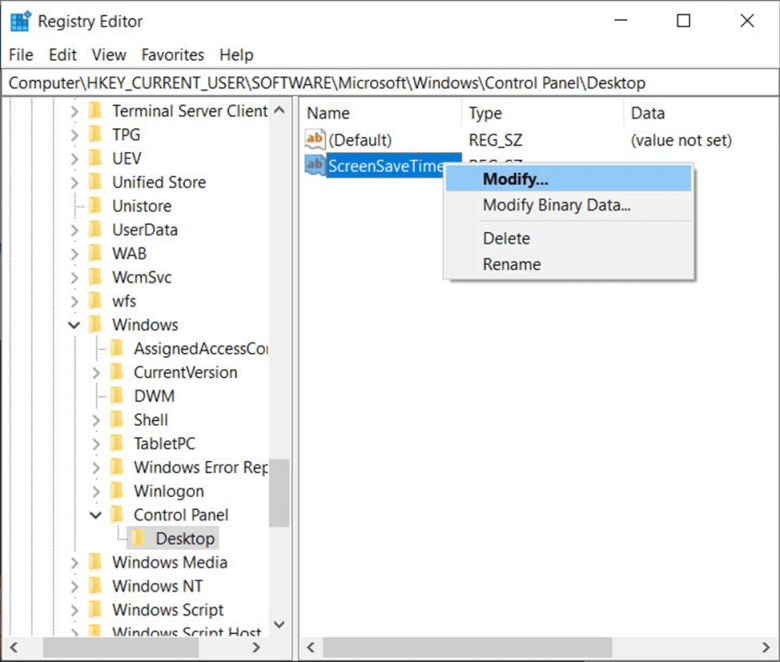Click the tree pane scroll down arrow
This screenshot has width=780, height=662.
(x=279, y=624)
